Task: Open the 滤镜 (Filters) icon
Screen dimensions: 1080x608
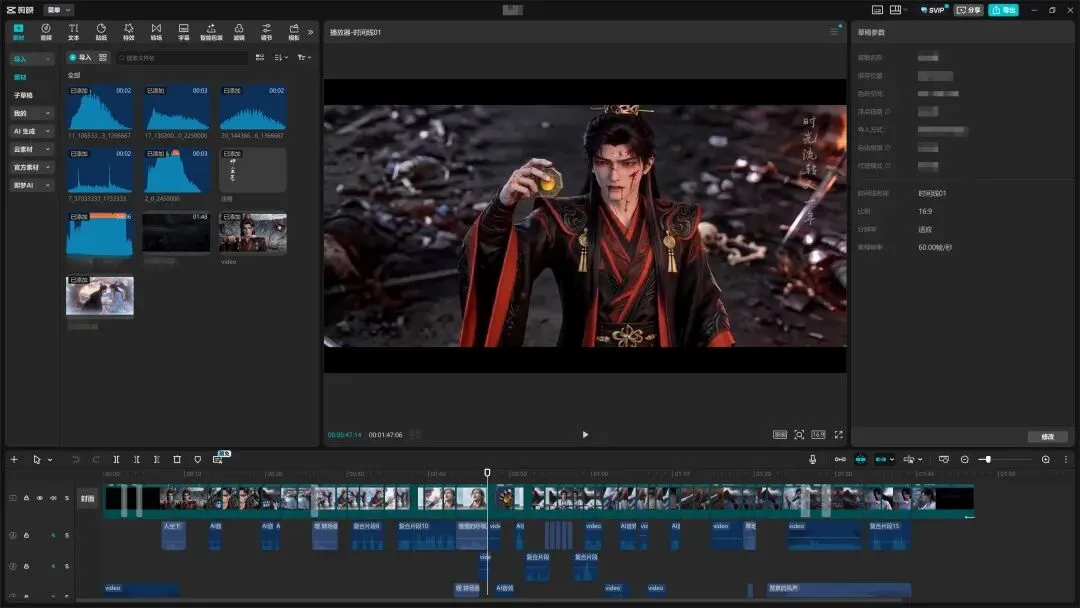Action: [238, 31]
